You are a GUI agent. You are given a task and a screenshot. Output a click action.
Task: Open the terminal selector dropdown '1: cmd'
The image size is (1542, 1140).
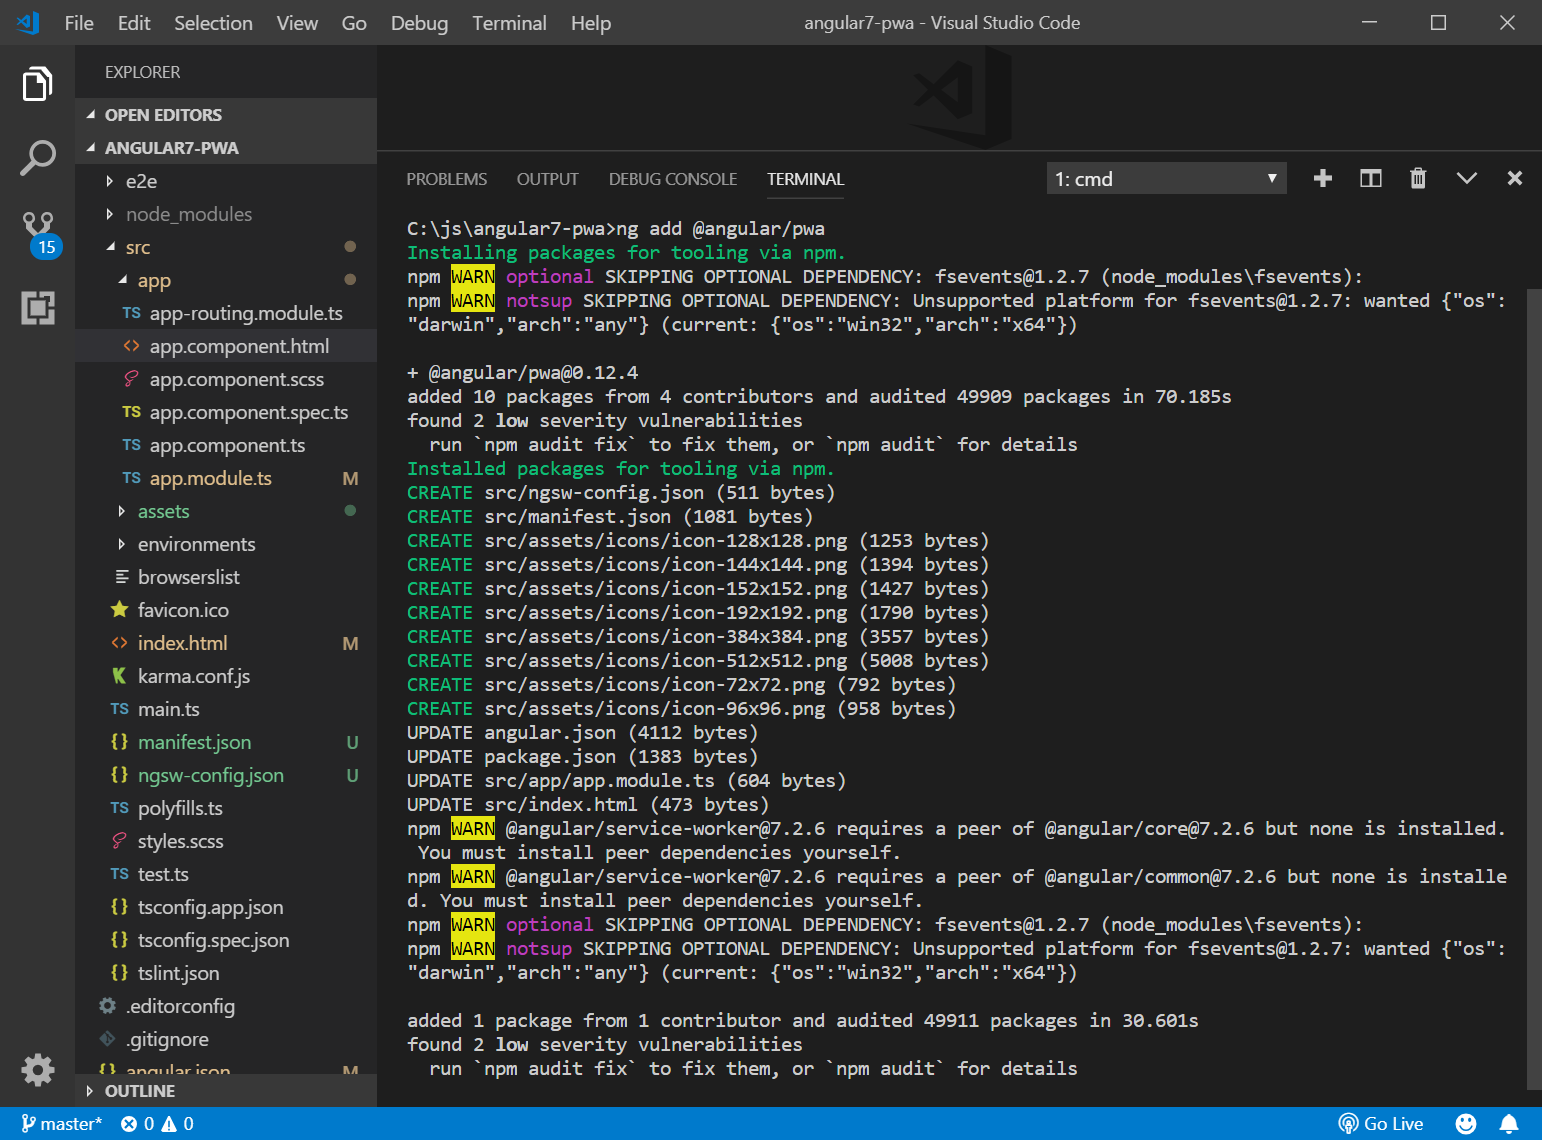[1165, 179]
